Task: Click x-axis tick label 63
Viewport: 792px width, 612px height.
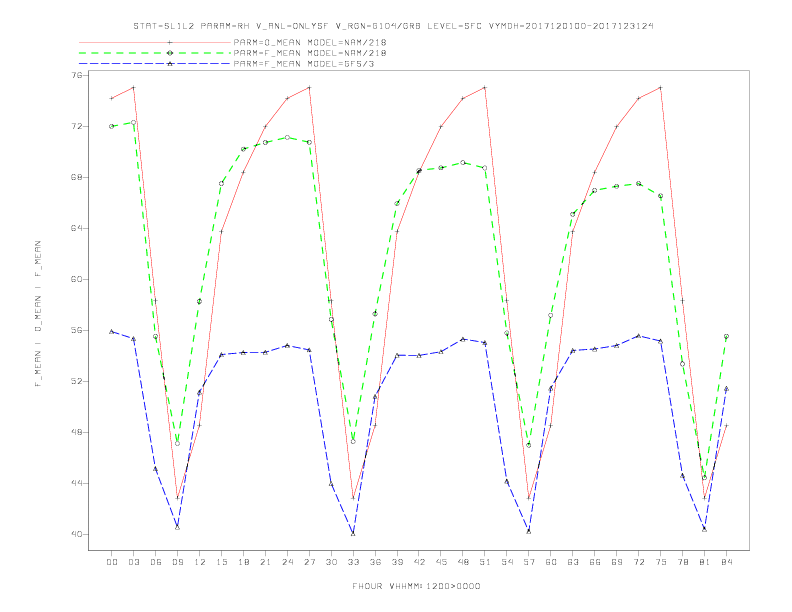Action: [x=573, y=562]
